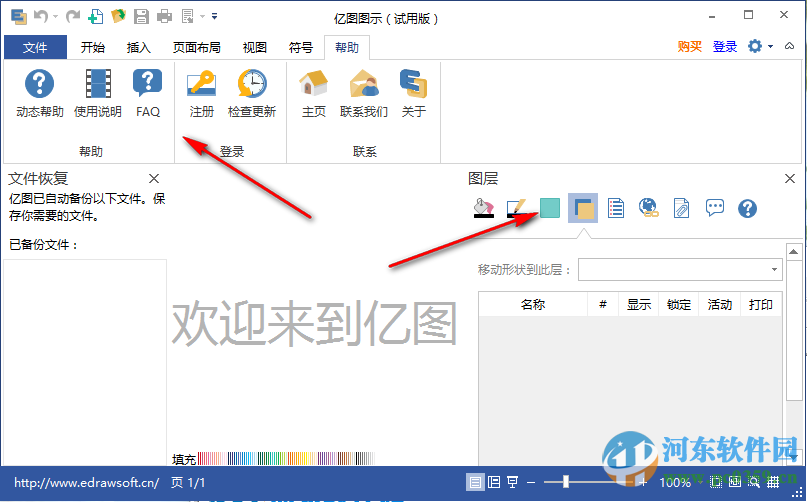Select the layers panel icon

pos(583,208)
